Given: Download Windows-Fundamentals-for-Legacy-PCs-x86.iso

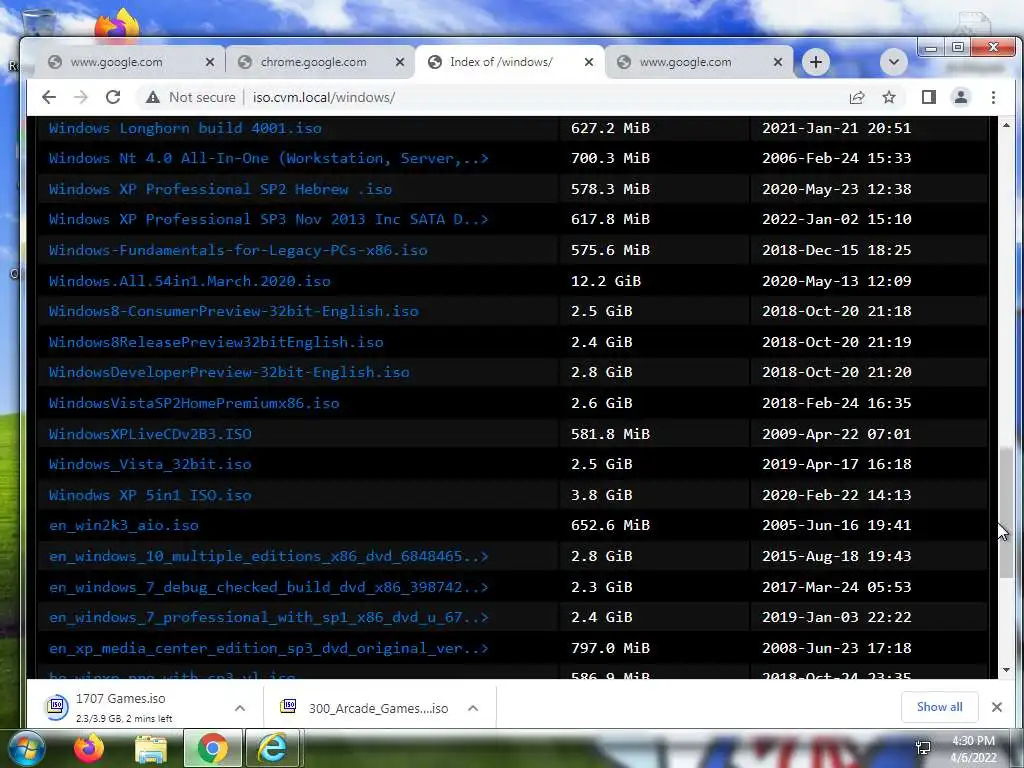Looking at the screenshot, I should (x=238, y=250).
